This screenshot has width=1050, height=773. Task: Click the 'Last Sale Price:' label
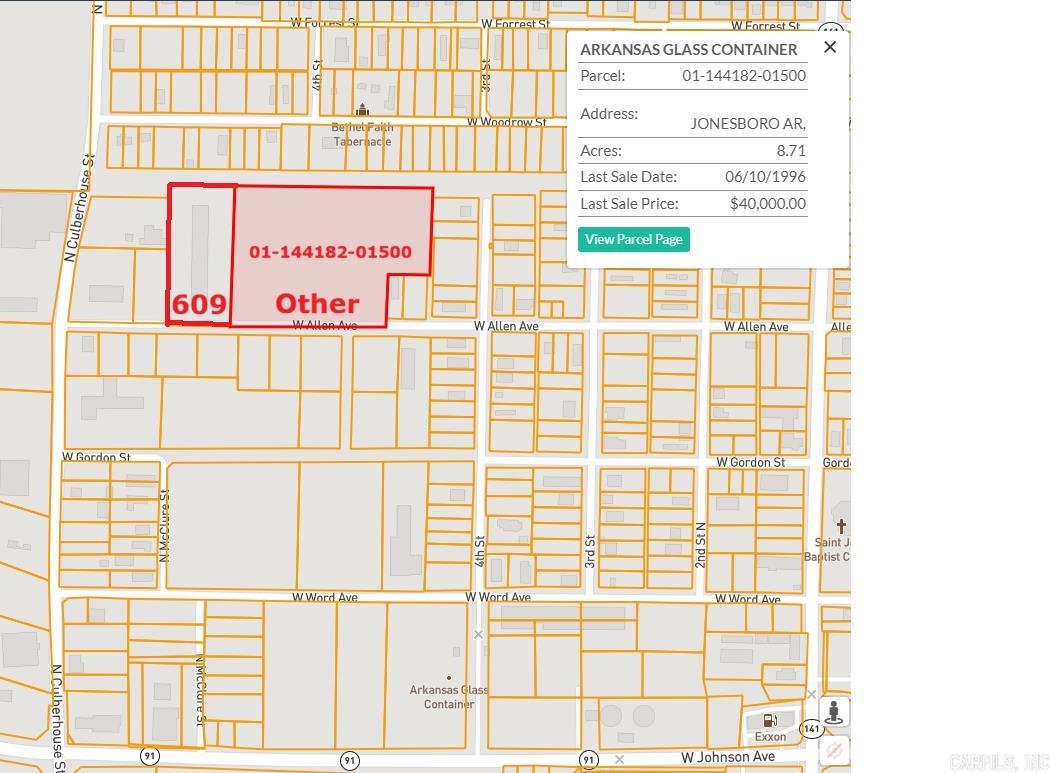coord(629,204)
